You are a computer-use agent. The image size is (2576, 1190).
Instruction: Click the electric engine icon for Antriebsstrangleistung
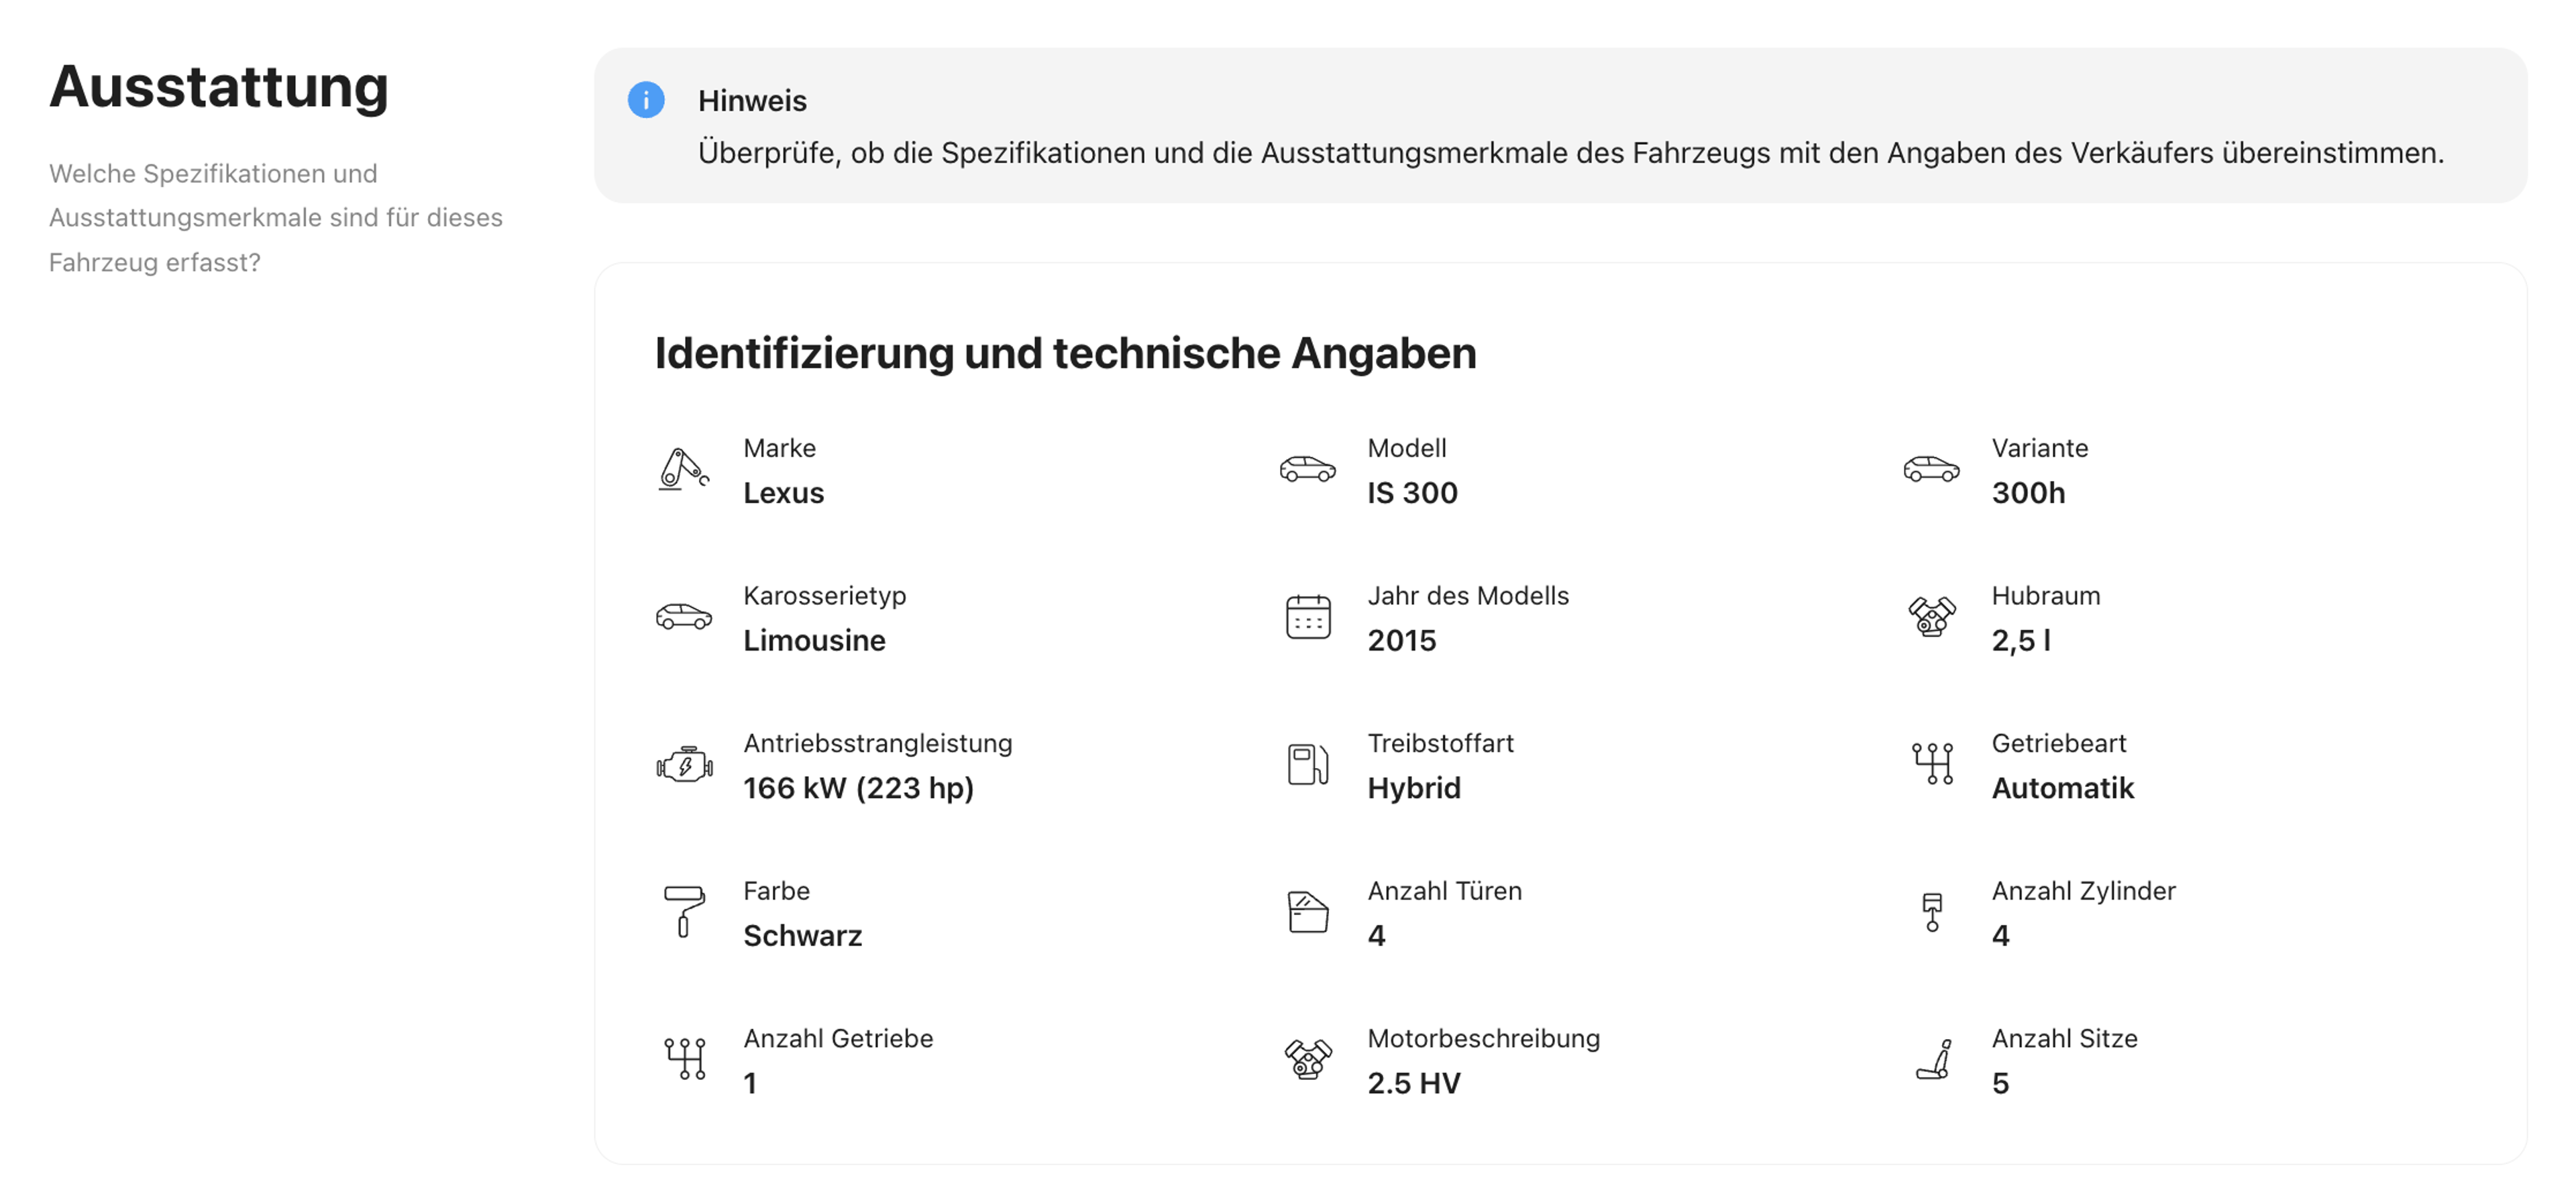click(684, 765)
